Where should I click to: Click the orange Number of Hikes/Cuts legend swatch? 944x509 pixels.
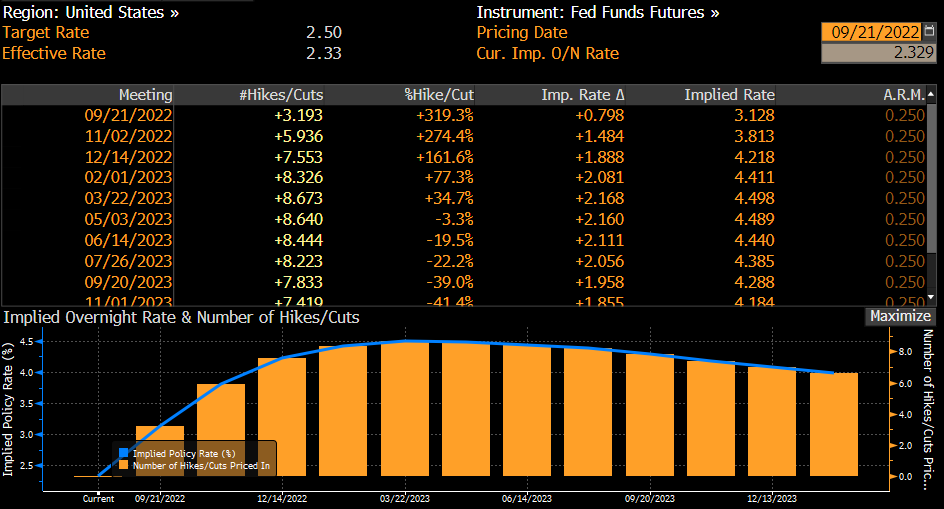tap(123, 465)
